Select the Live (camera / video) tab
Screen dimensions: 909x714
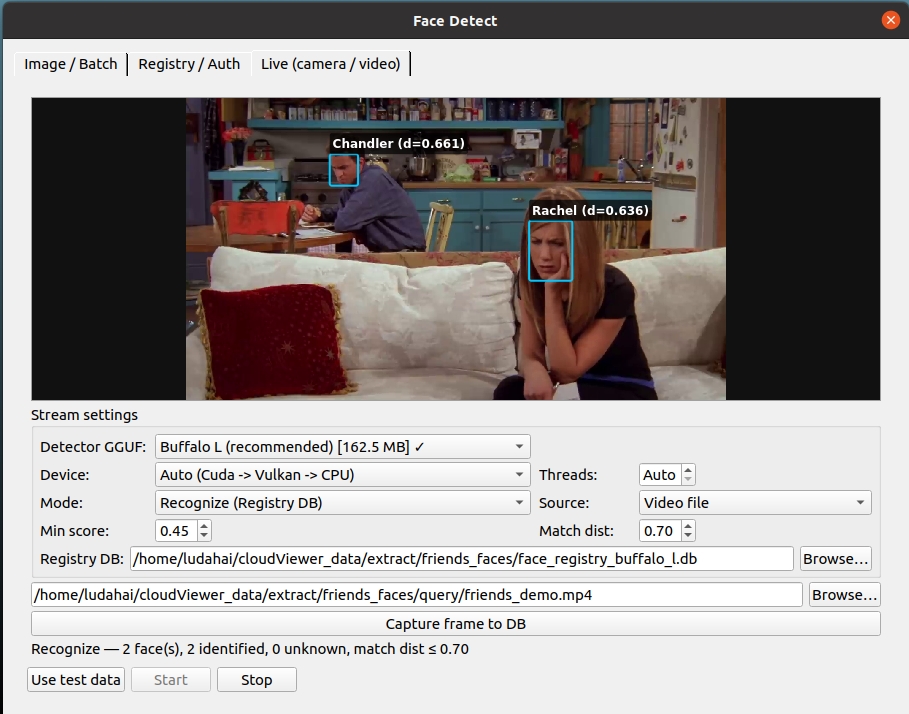pyautogui.click(x=330, y=64)
